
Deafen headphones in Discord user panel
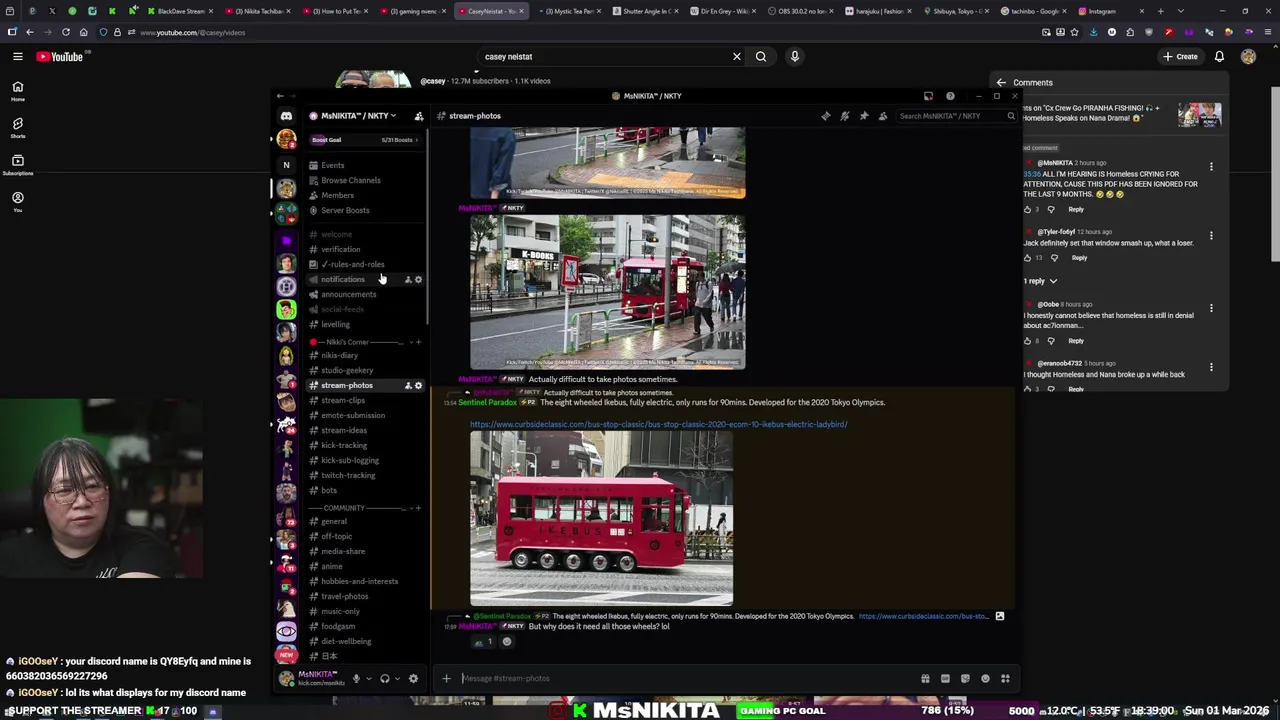point(384,678)
